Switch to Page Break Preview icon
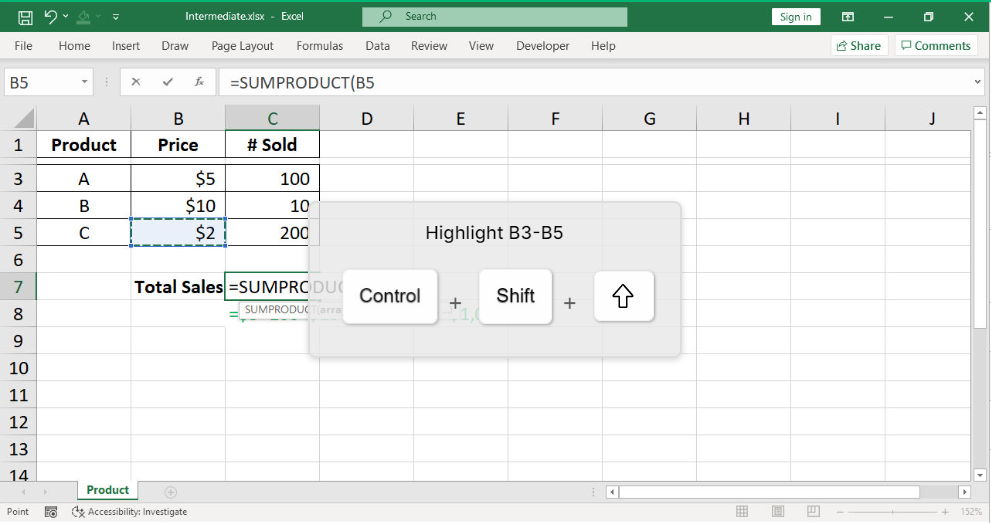This screenshot has width=991, height=523. click(813, 512)
